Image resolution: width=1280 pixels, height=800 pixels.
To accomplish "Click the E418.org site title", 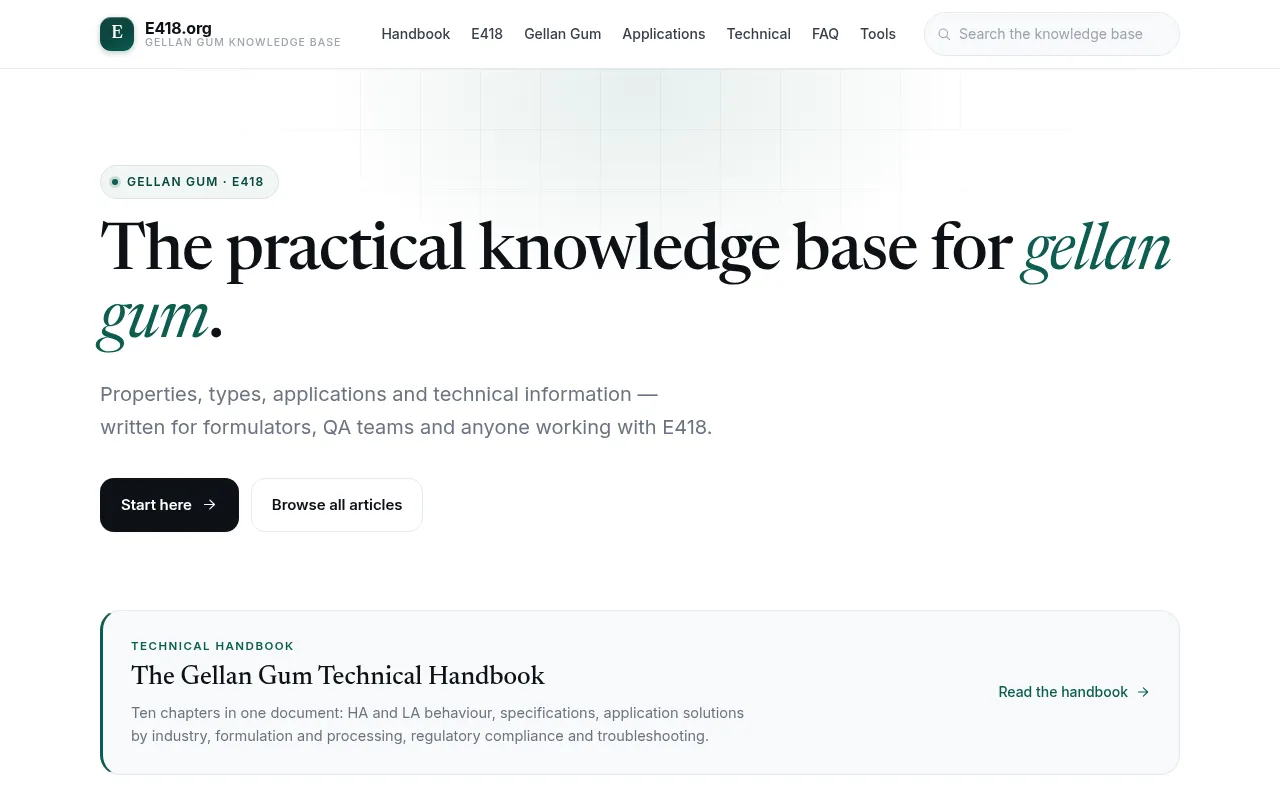I will point(178,28).
